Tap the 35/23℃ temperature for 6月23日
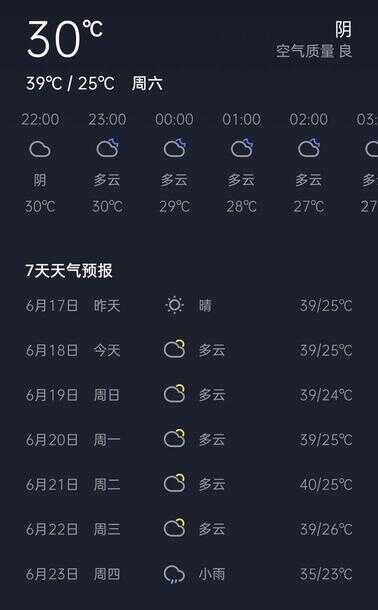 coord(326,574)
